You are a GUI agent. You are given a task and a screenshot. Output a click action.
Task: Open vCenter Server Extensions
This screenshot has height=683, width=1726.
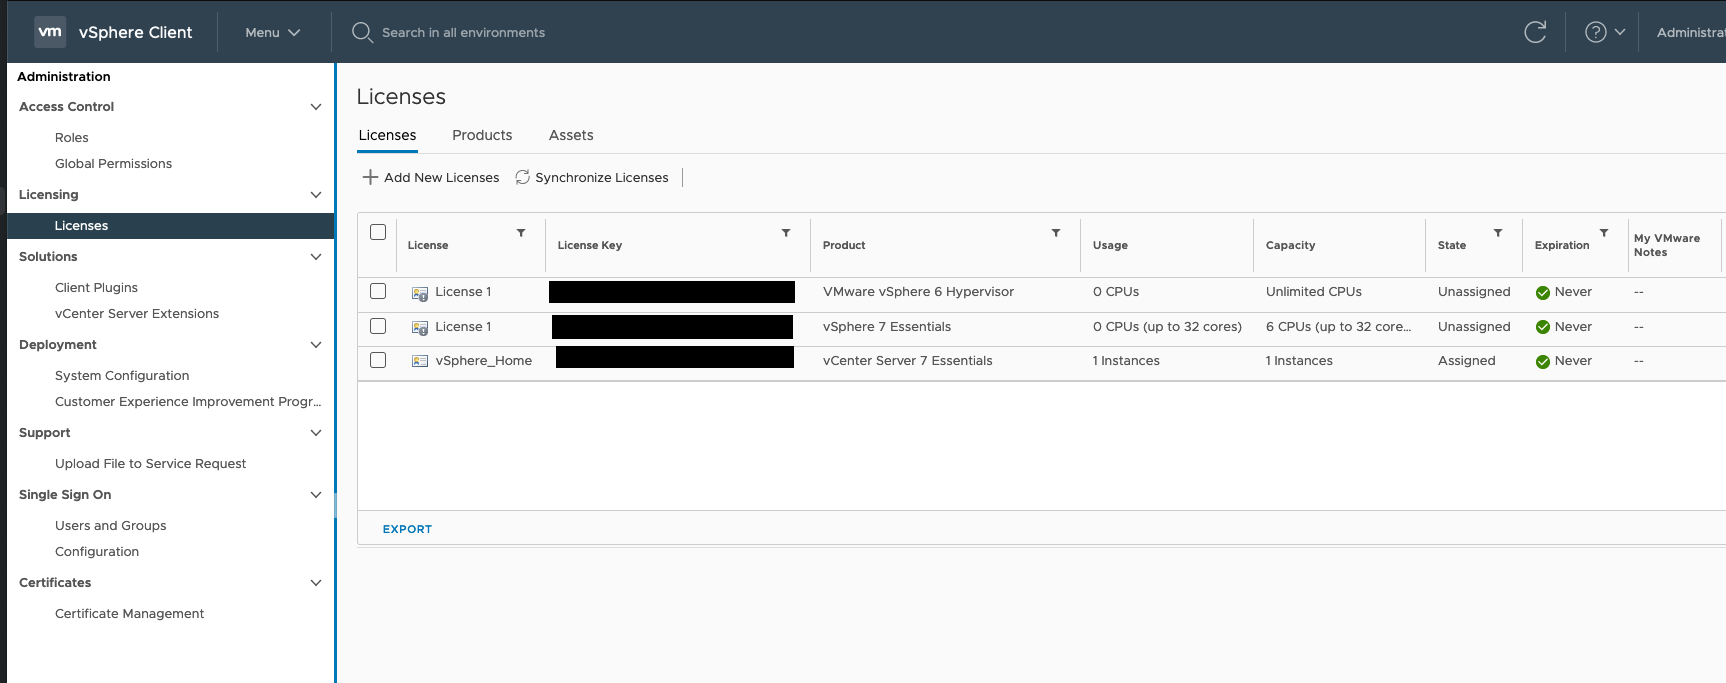[137, 314]
